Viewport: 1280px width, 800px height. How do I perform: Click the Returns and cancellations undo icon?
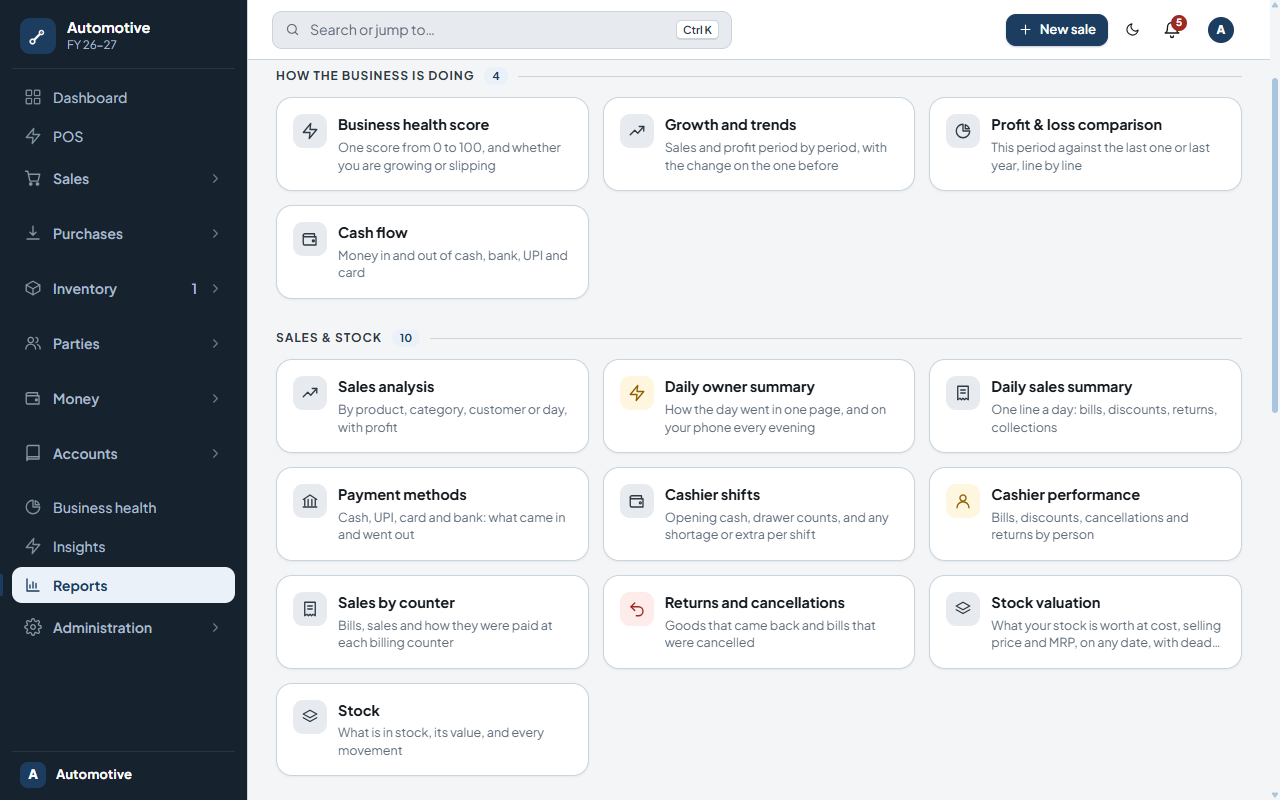click(x=637, y=609)
